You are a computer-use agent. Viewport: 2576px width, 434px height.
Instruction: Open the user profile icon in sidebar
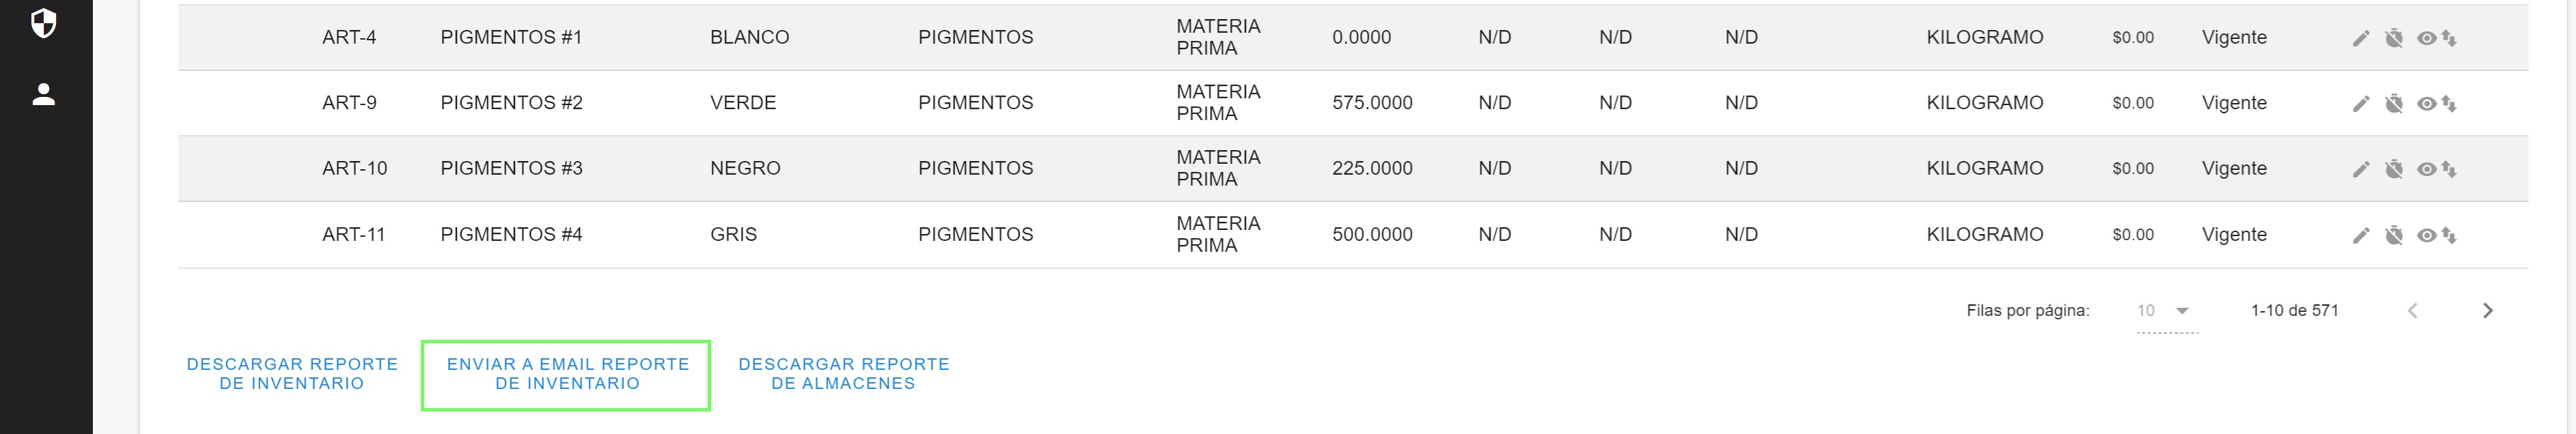click(x=44, y=95)
